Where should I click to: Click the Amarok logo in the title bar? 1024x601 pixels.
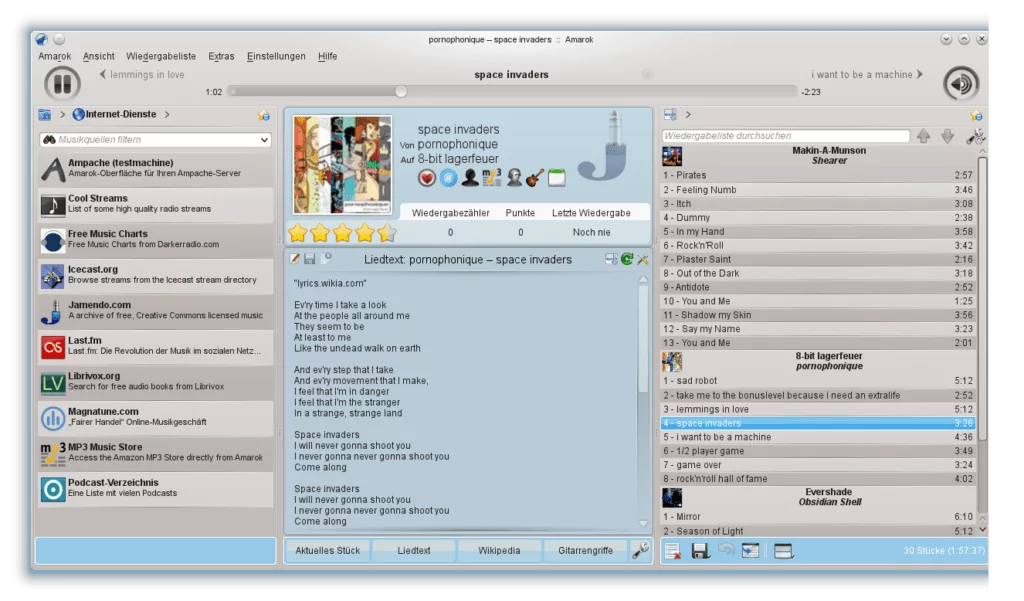(x=42, y=39)
